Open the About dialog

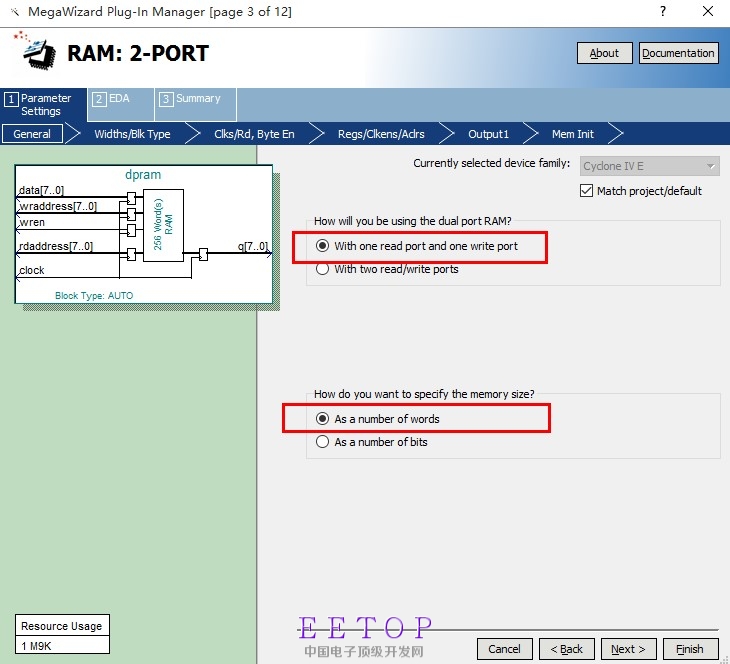(604, 53)
